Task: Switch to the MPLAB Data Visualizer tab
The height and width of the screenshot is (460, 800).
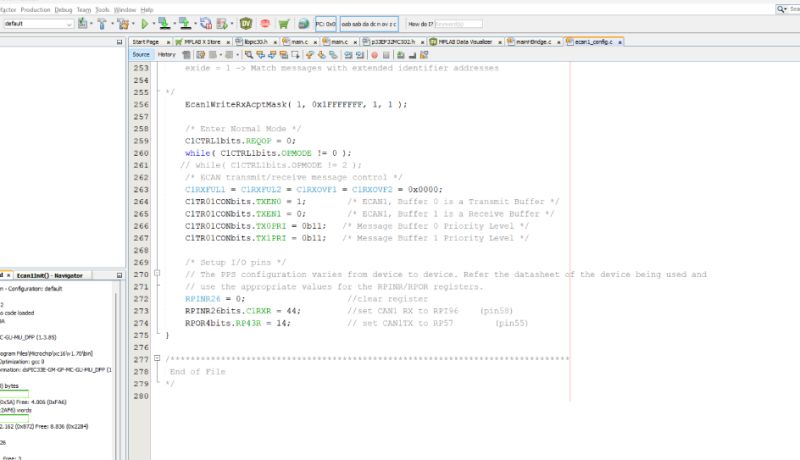Action: (465, 42)
